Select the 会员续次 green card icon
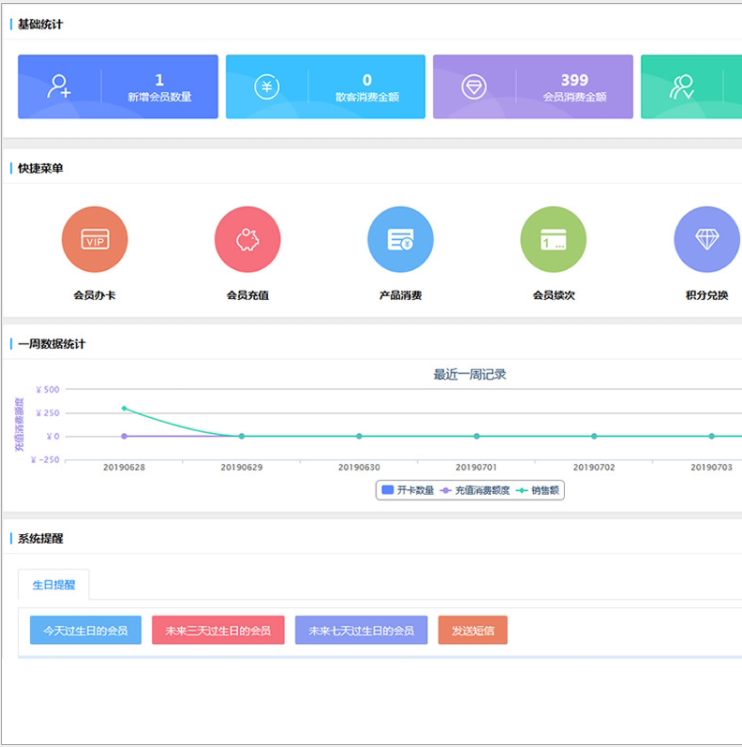The image size is (742, 747). [553, 239]
